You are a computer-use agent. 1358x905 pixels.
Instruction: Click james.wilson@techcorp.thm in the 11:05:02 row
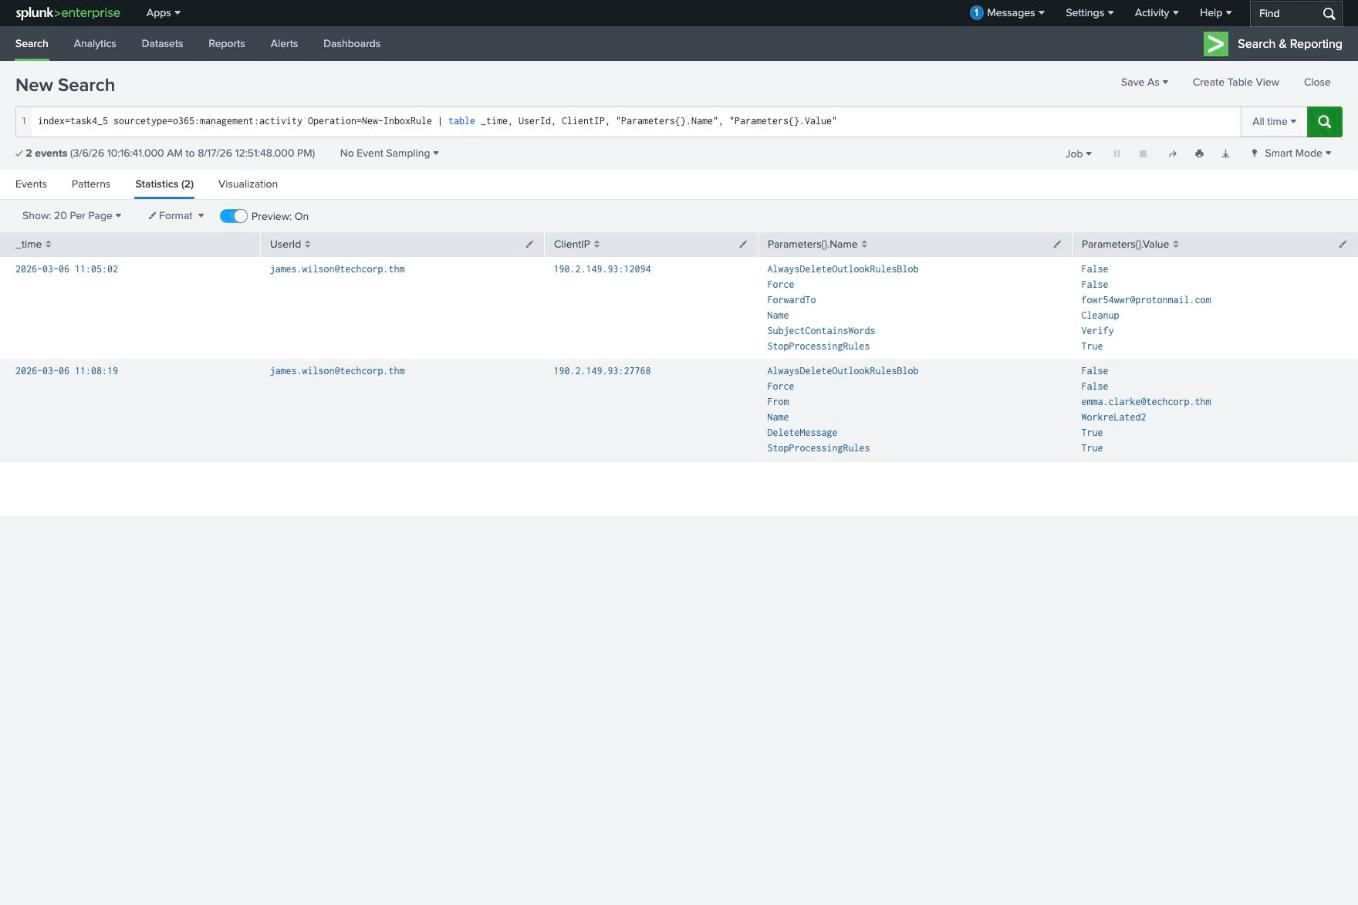[x=337, y=269]
